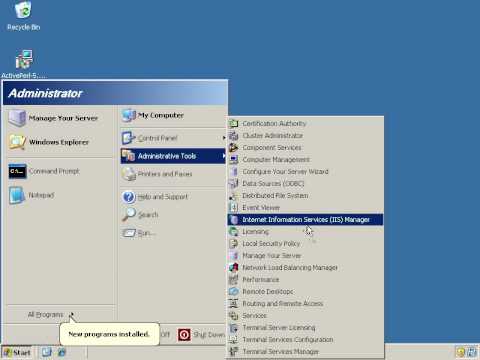The image size is (480, 360).
Task: Click the Cluster Administrator icon
Action: (234, 135)
